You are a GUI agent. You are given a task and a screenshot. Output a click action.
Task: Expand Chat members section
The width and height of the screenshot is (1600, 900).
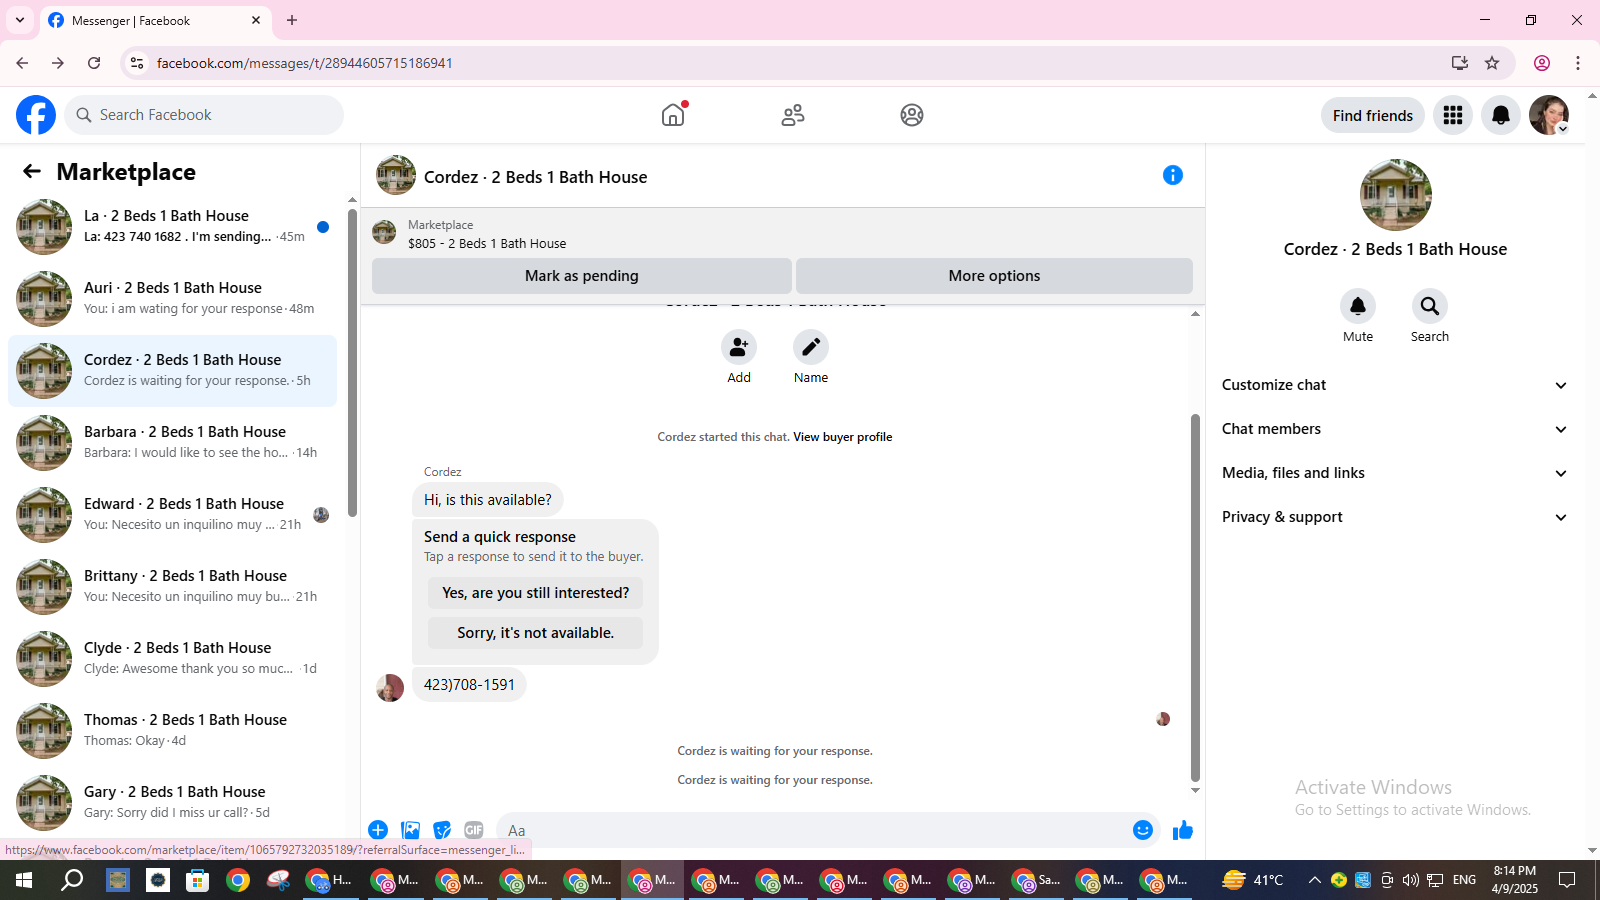(1395, 429)
